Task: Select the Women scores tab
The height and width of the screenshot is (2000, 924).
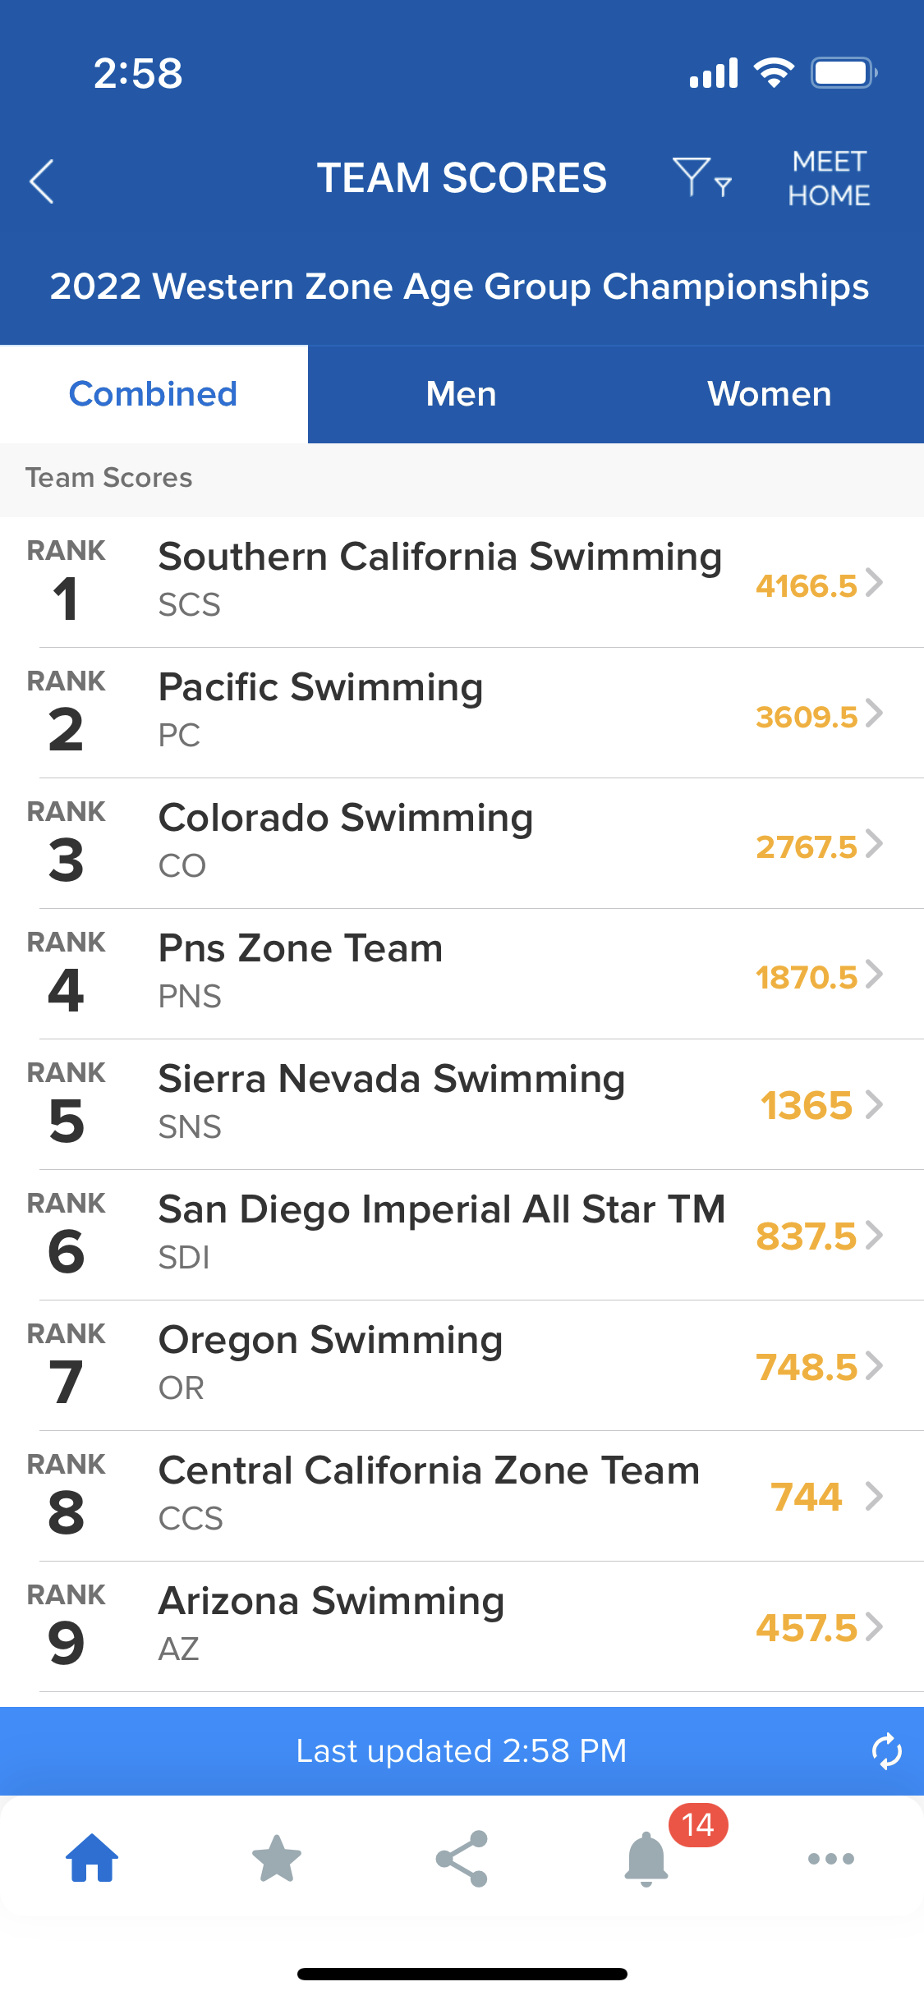Action: pos(769,394)
